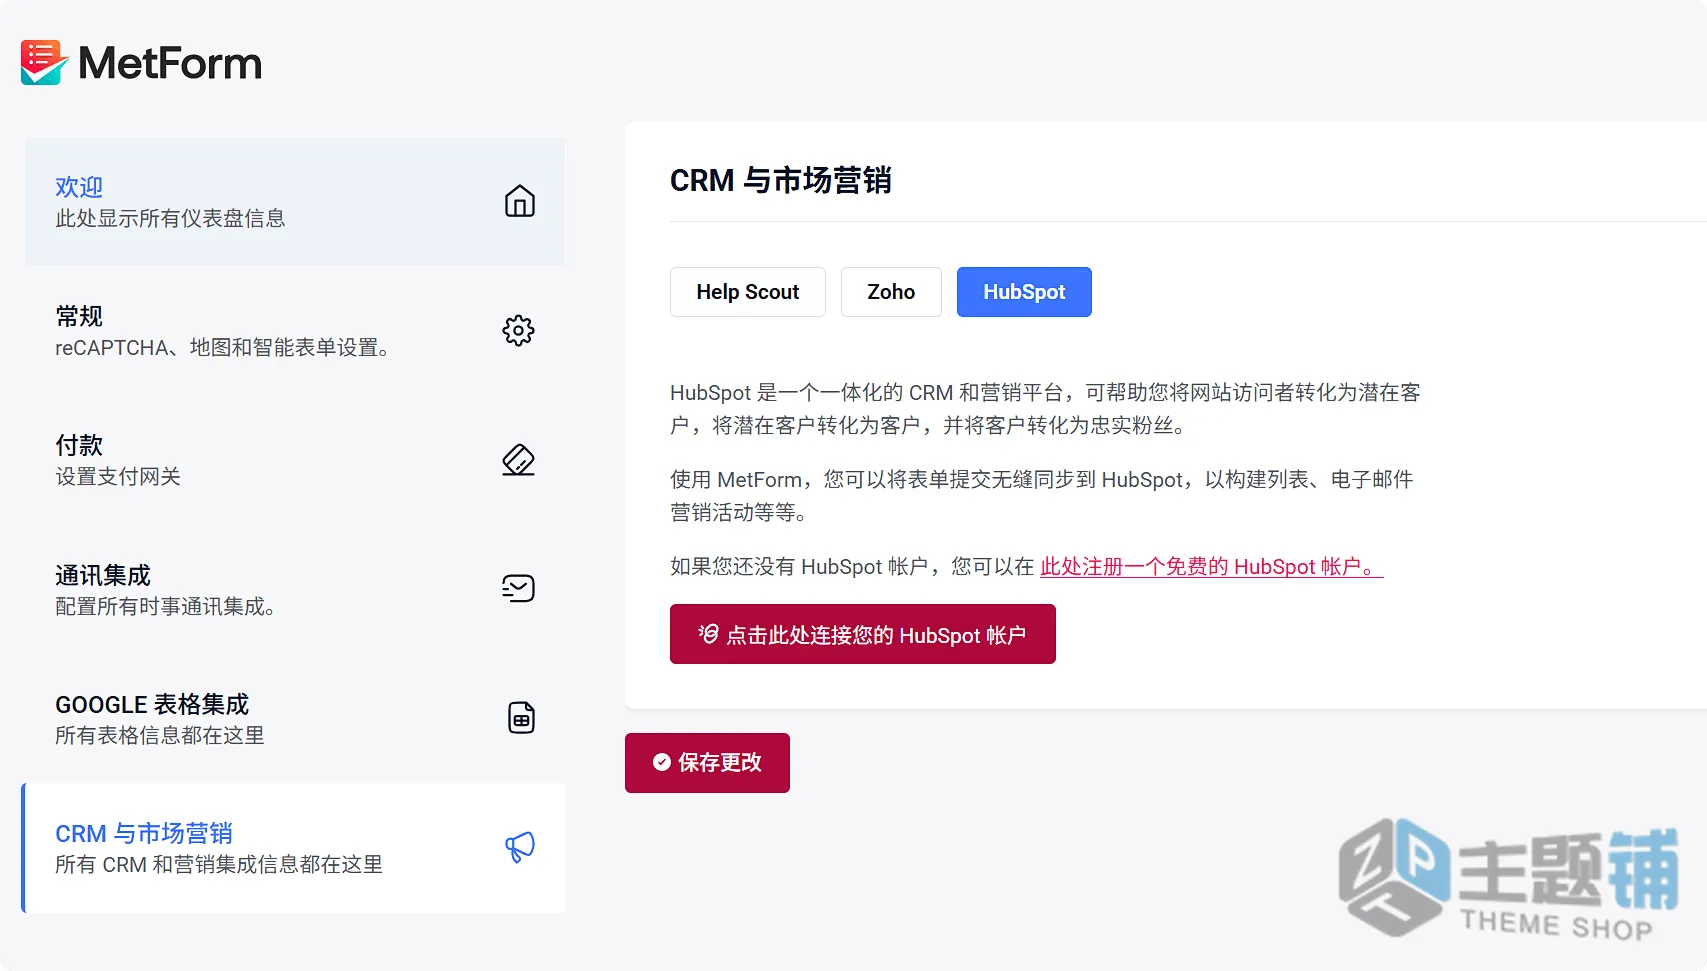This screenshot has height=971, width=1707.
Task: Click the sheet icon in GOOGLE 表格集成 row
Action: (x=521, y=717)
